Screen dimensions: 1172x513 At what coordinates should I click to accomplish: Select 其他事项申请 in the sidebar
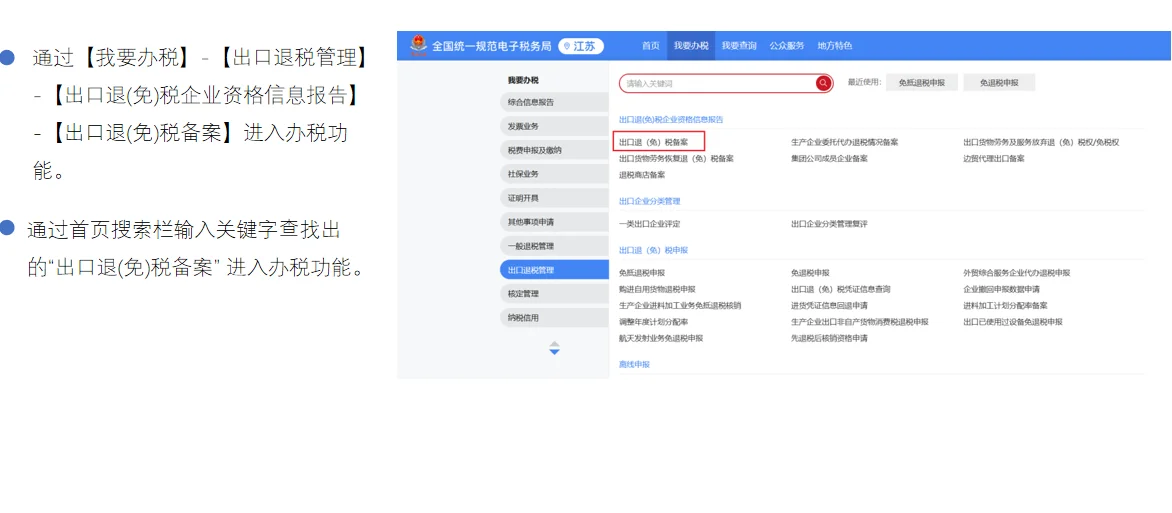[555, 222]
